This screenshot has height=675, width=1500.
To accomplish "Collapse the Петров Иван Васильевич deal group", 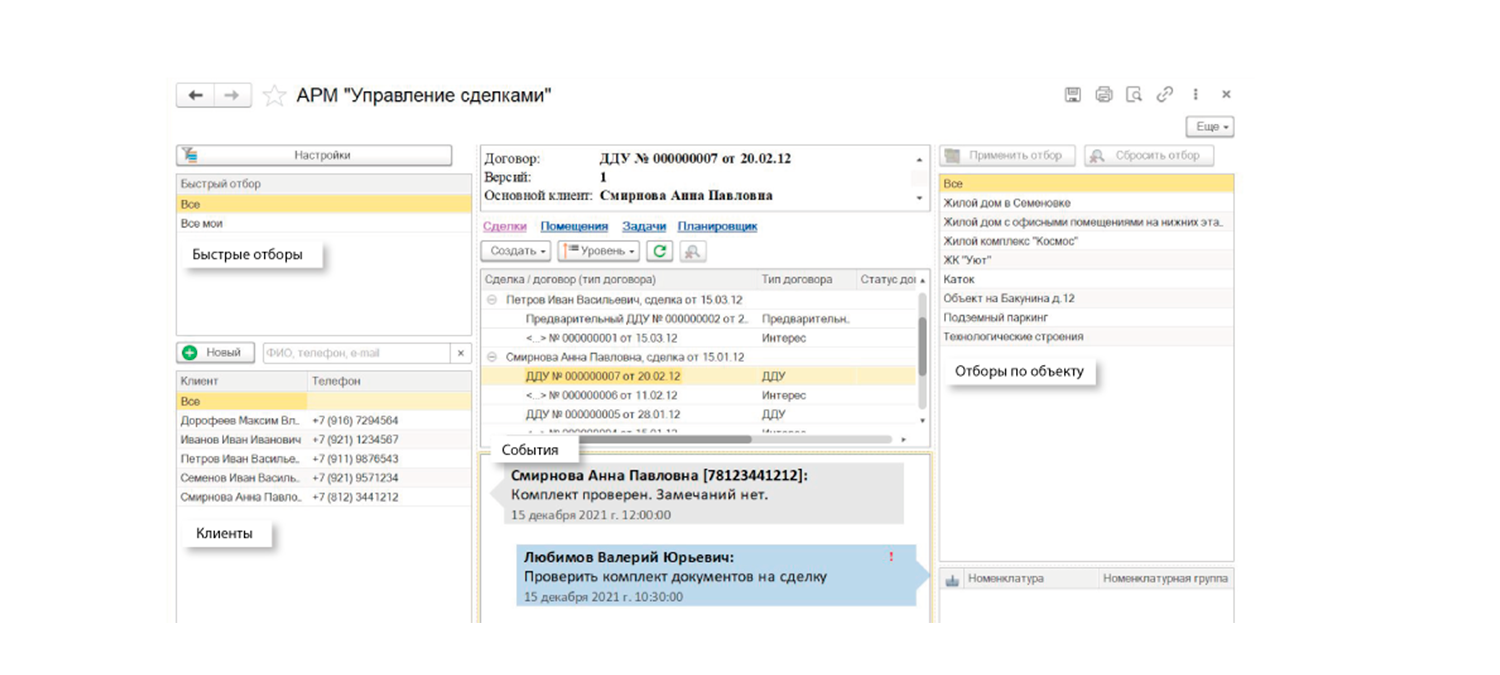I will click(492, 300).
